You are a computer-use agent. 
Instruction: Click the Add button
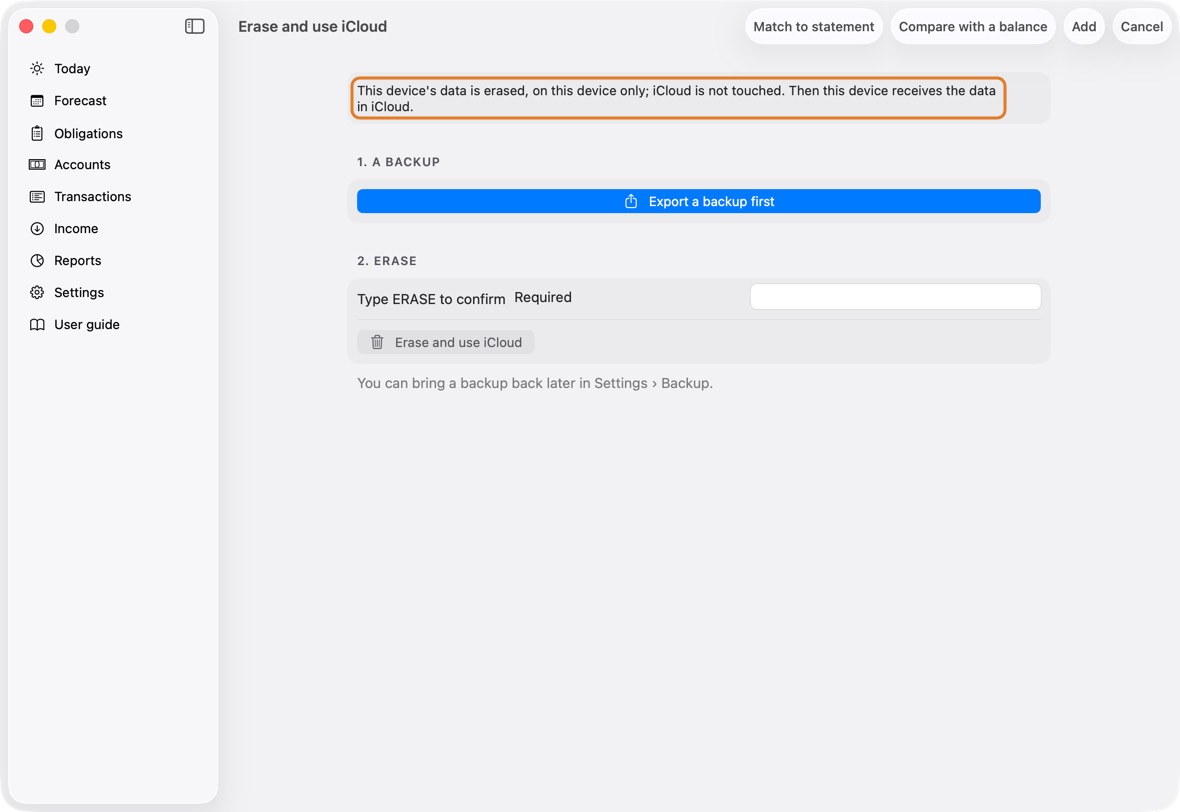[1084, 26]
